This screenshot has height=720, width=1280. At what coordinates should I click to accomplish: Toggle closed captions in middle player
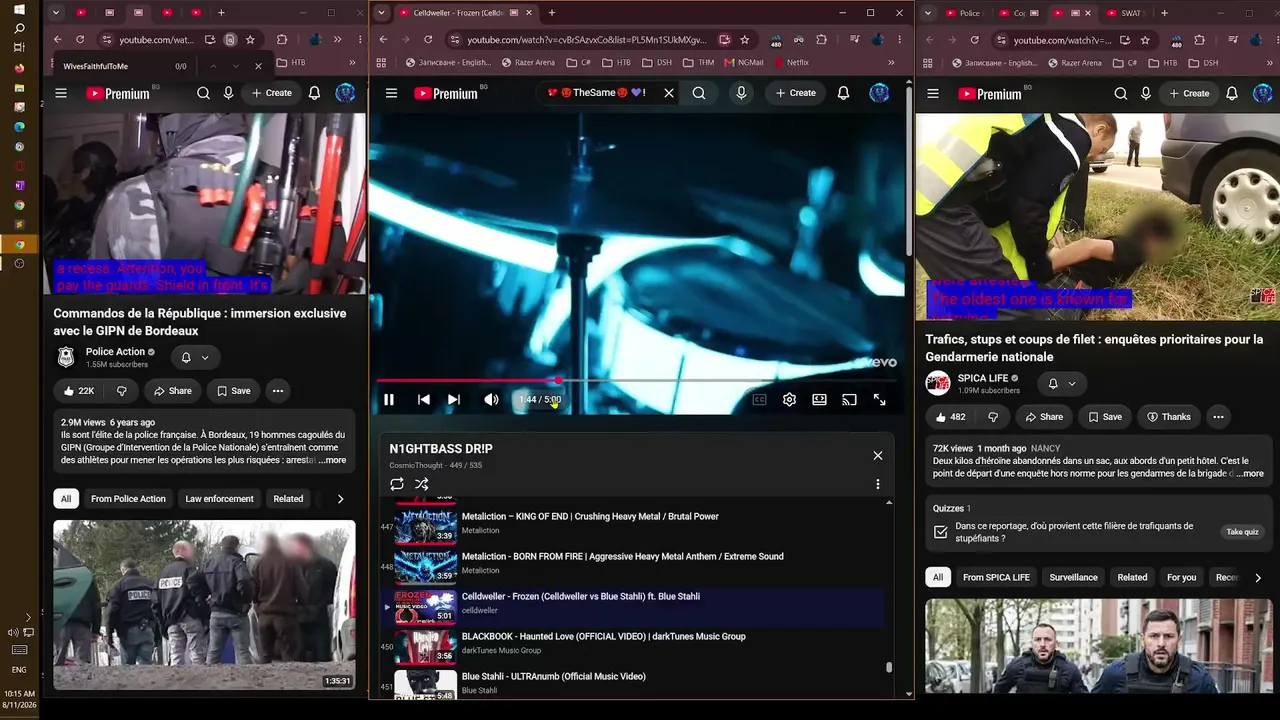click(759, 400)
